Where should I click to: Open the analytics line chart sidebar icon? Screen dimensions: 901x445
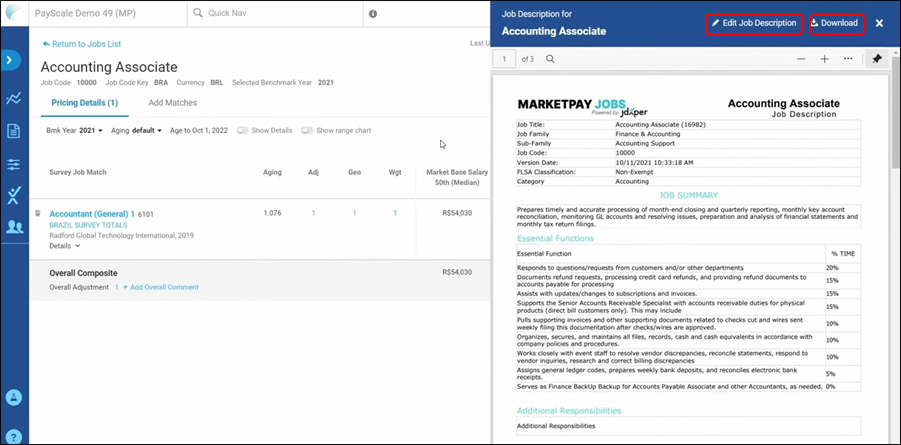13,98
